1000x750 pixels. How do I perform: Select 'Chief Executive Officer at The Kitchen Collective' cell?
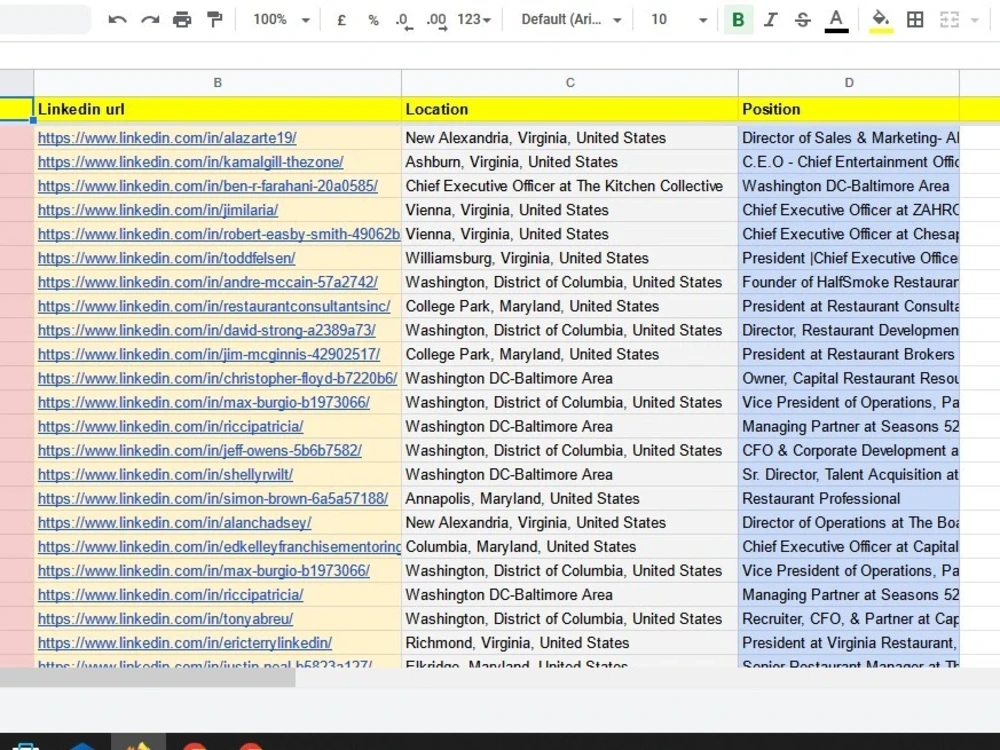tap(570, 186)
